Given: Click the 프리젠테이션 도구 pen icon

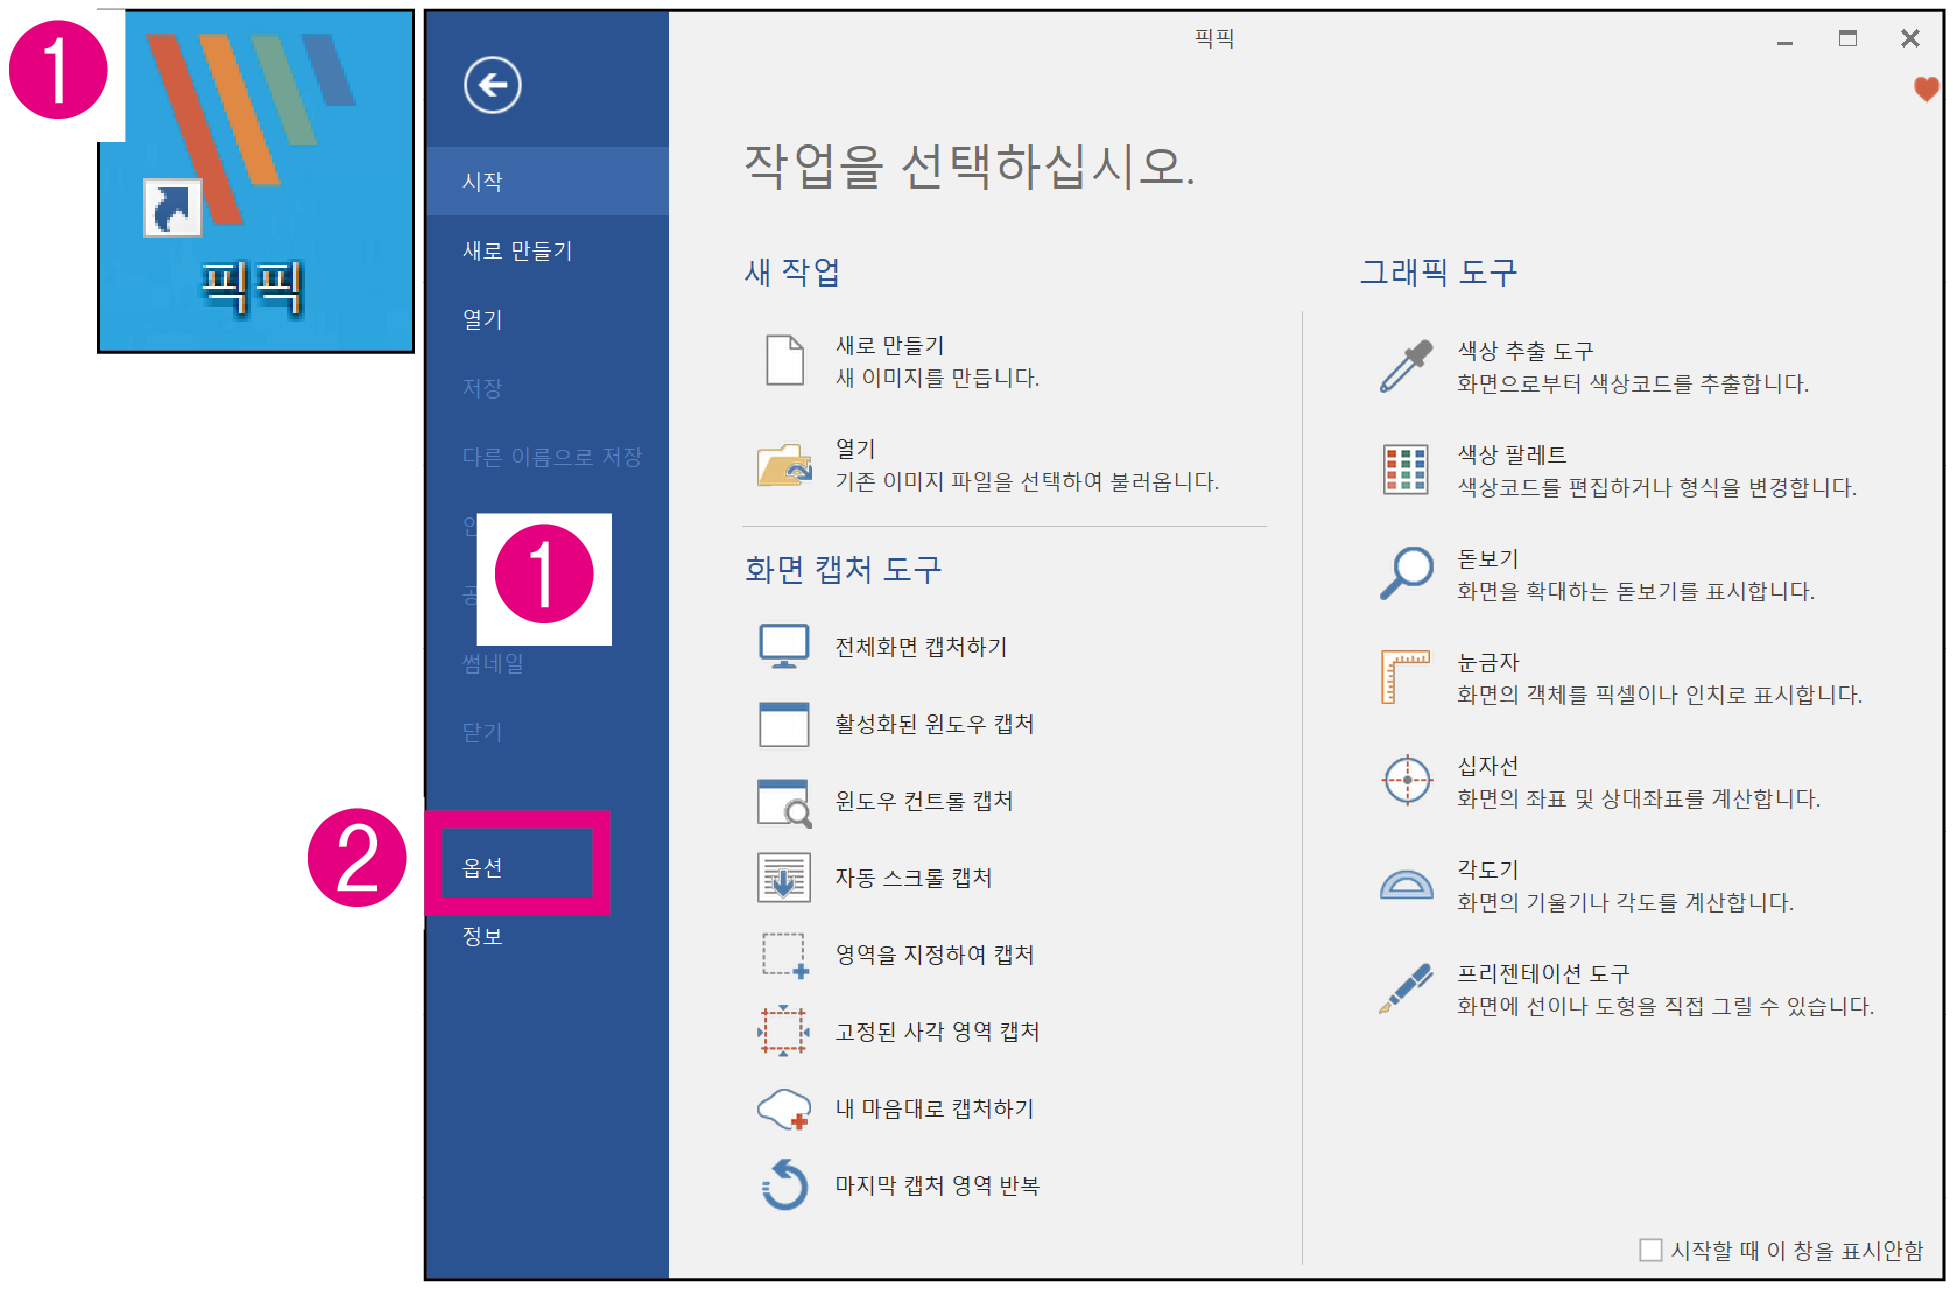Looking at the screenshot, I should 1406,988.
